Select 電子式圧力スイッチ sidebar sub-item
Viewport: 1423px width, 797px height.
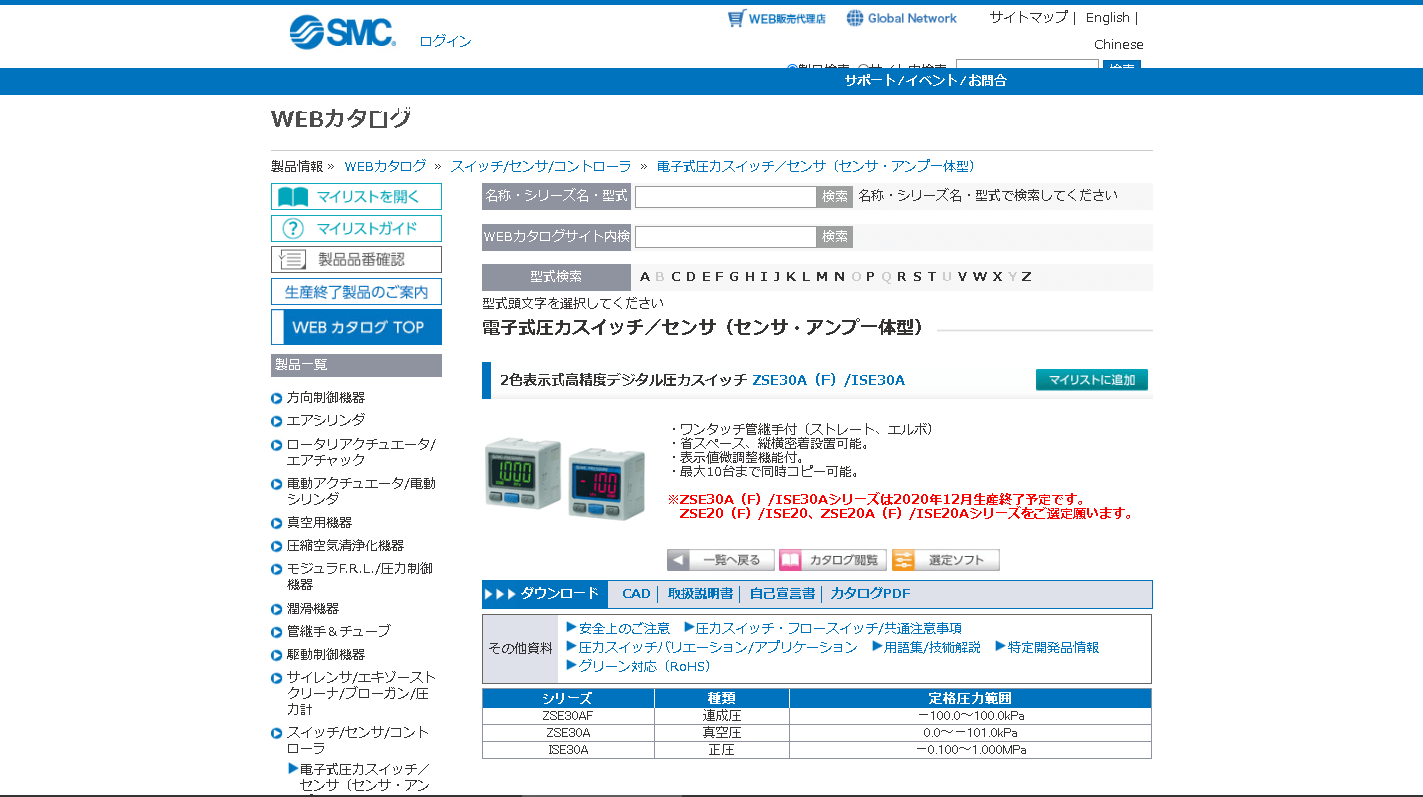tap(365, 777)
